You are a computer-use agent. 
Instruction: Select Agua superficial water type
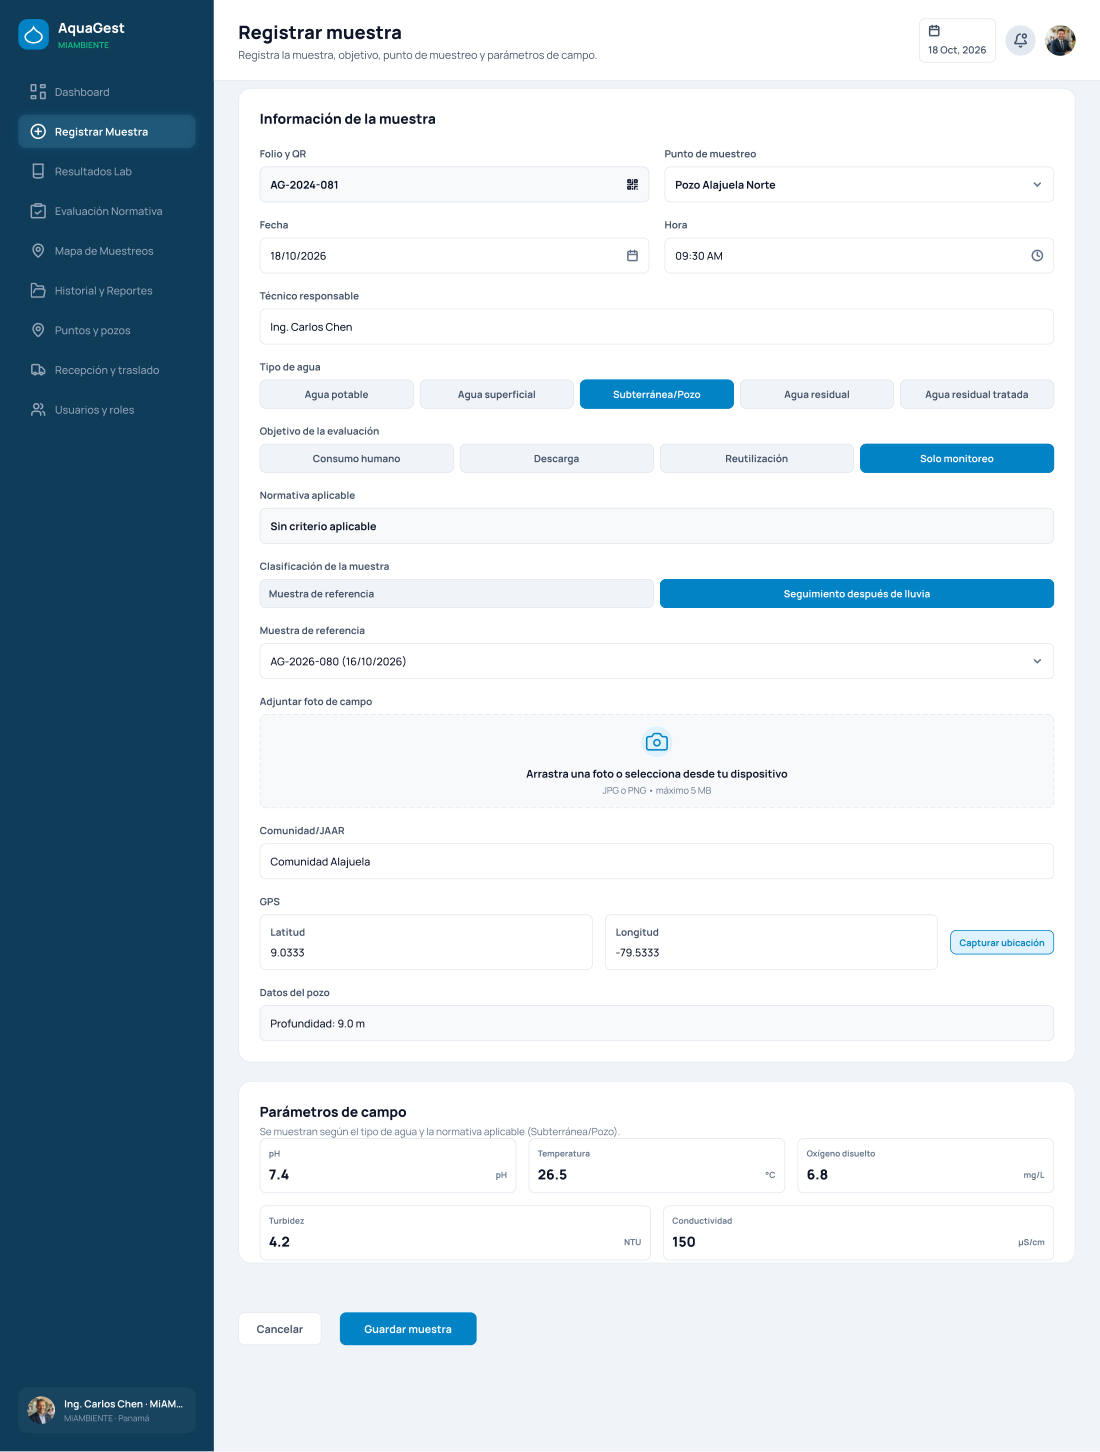[497, 395]
